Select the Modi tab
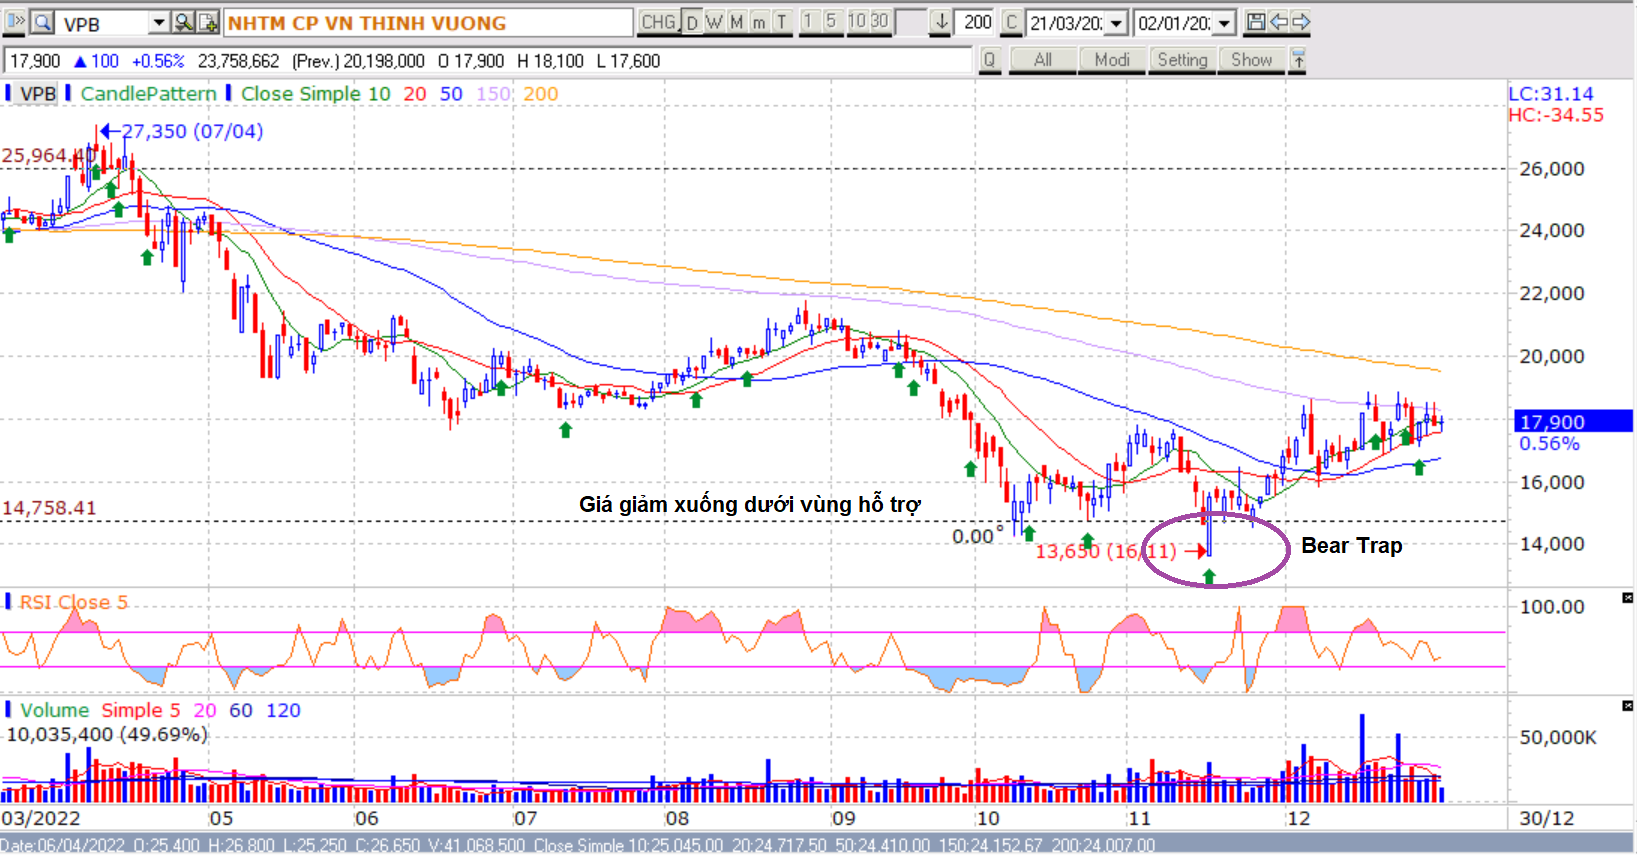 [x=1111, y=60]
